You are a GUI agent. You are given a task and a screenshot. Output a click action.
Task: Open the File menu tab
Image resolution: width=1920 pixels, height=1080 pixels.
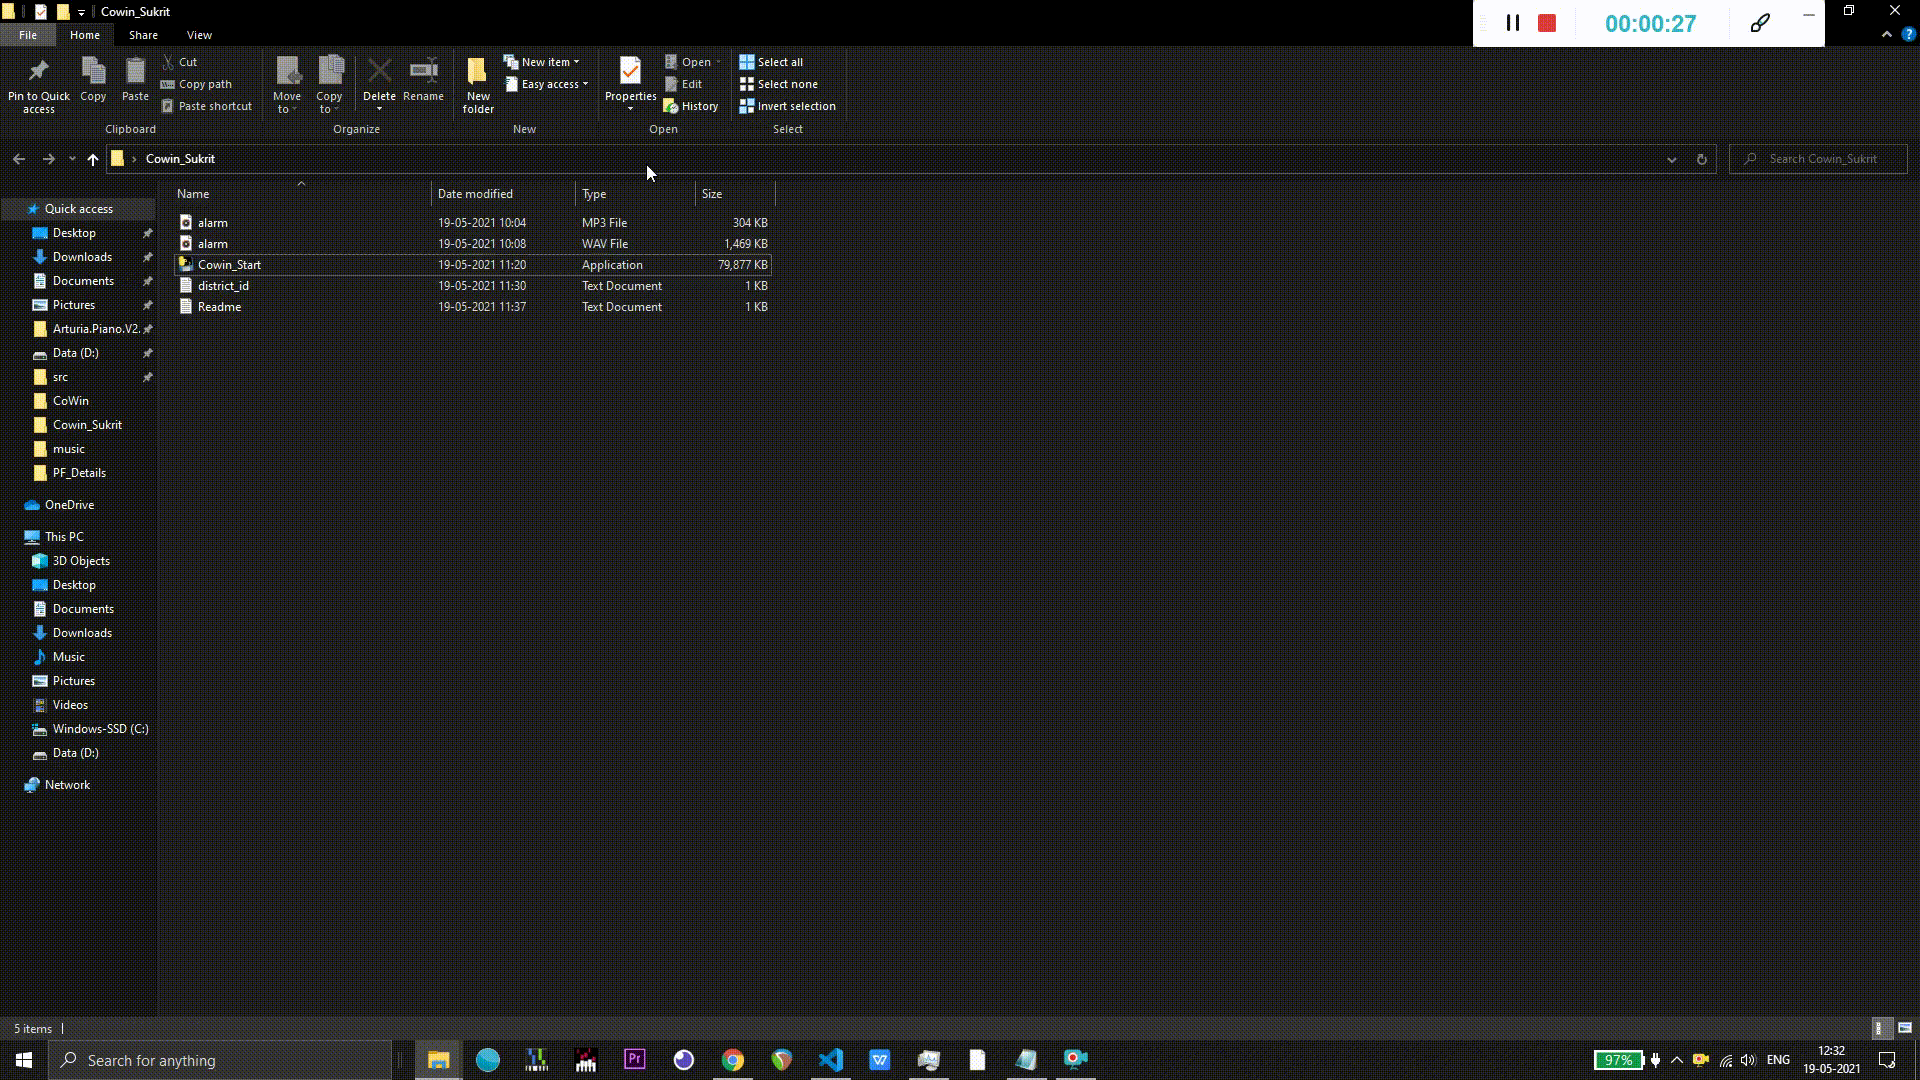28,35
